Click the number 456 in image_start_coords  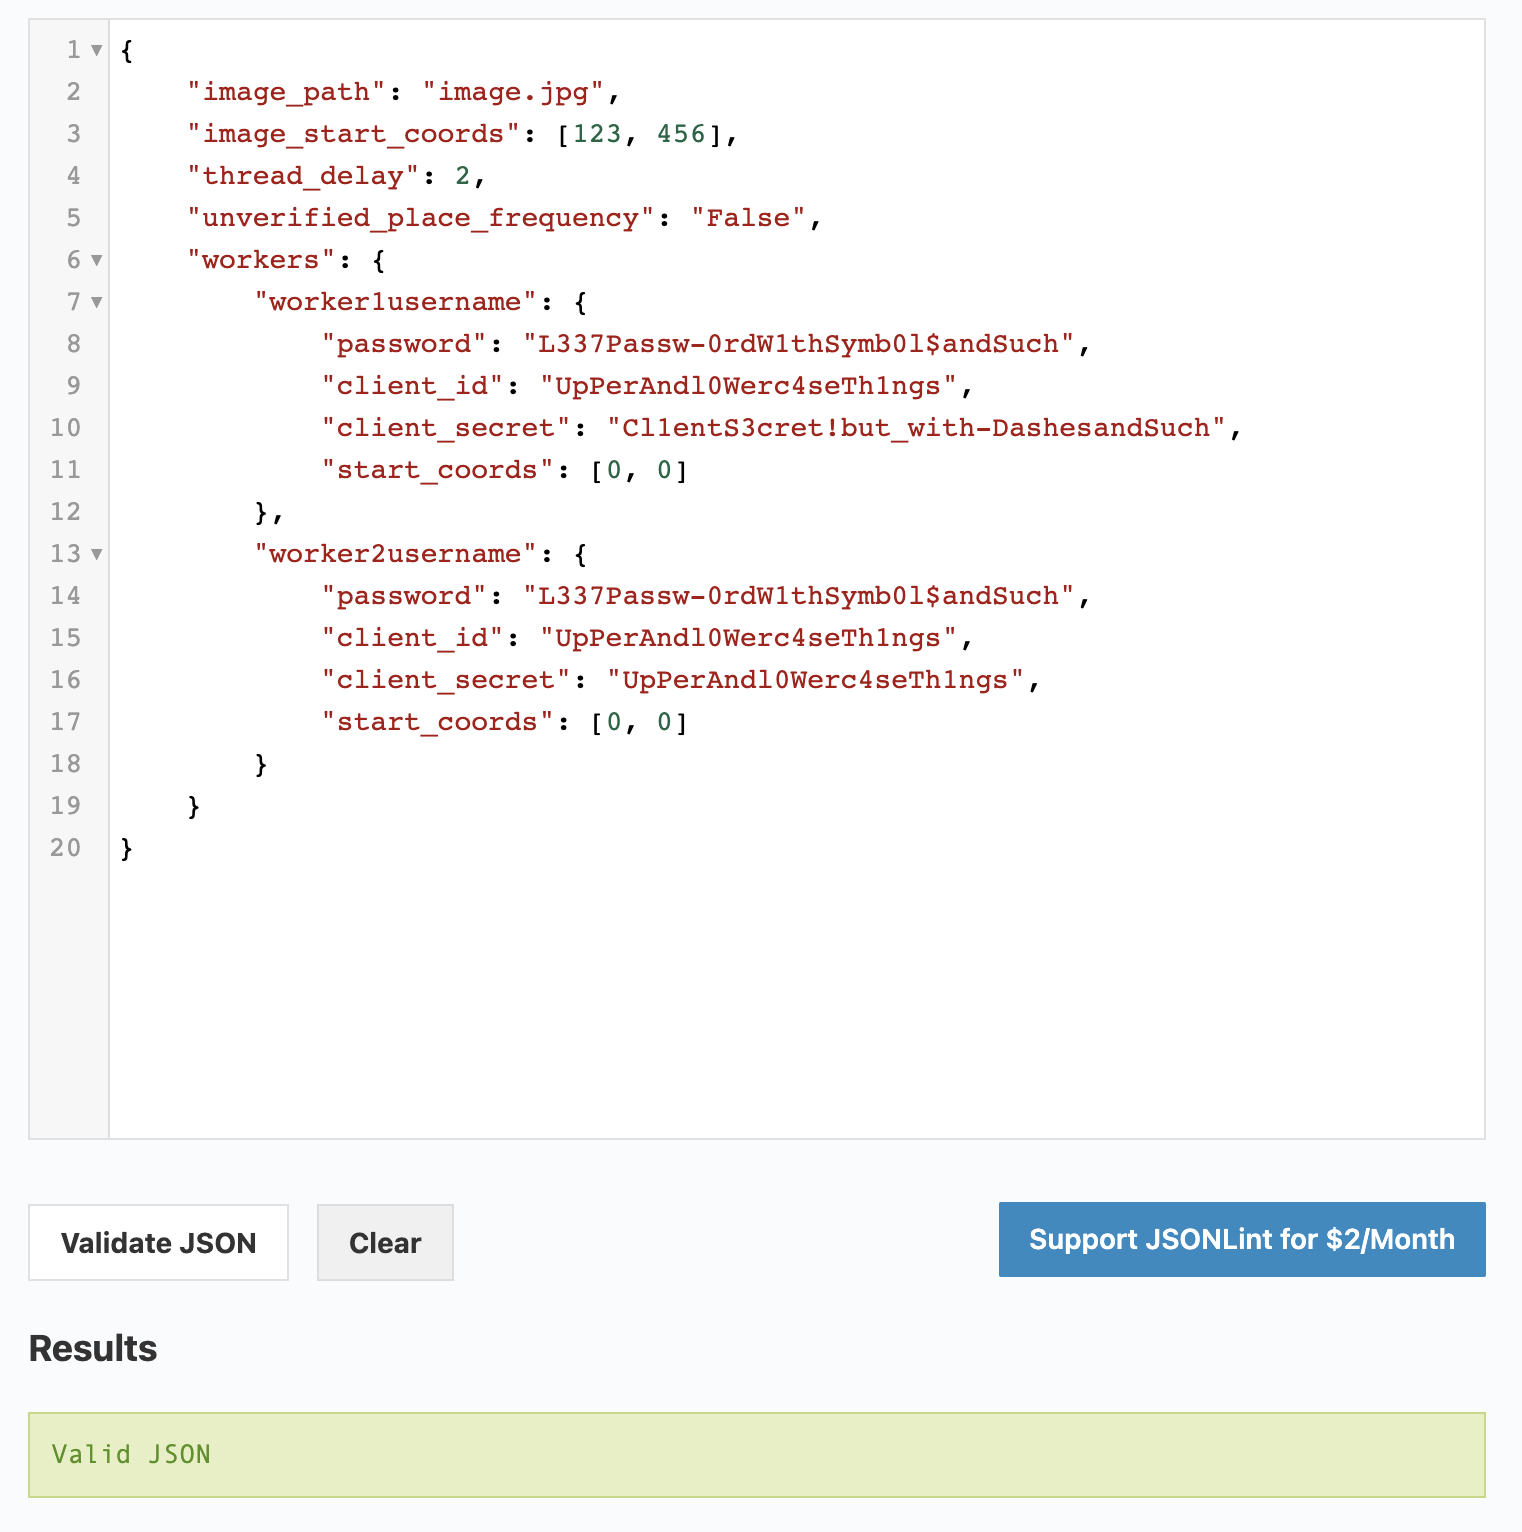(681, 134)
